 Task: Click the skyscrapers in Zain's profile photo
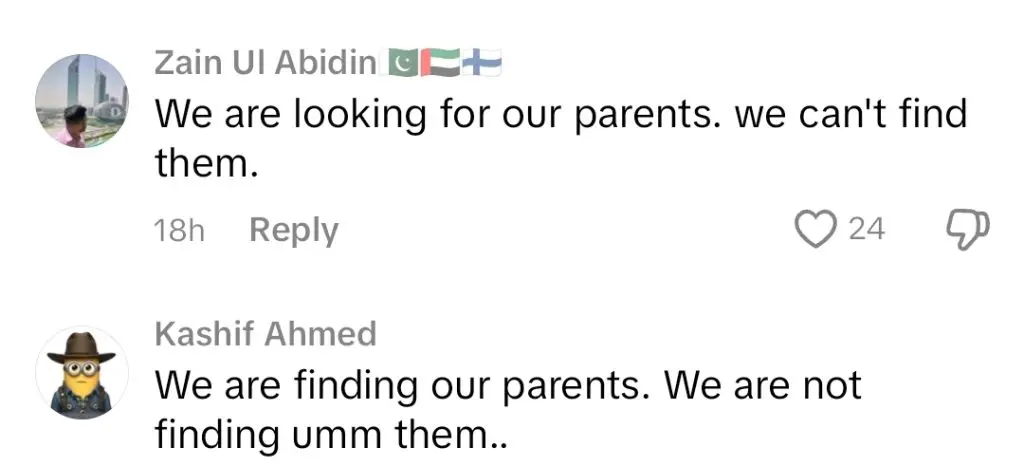pos(89,84)
